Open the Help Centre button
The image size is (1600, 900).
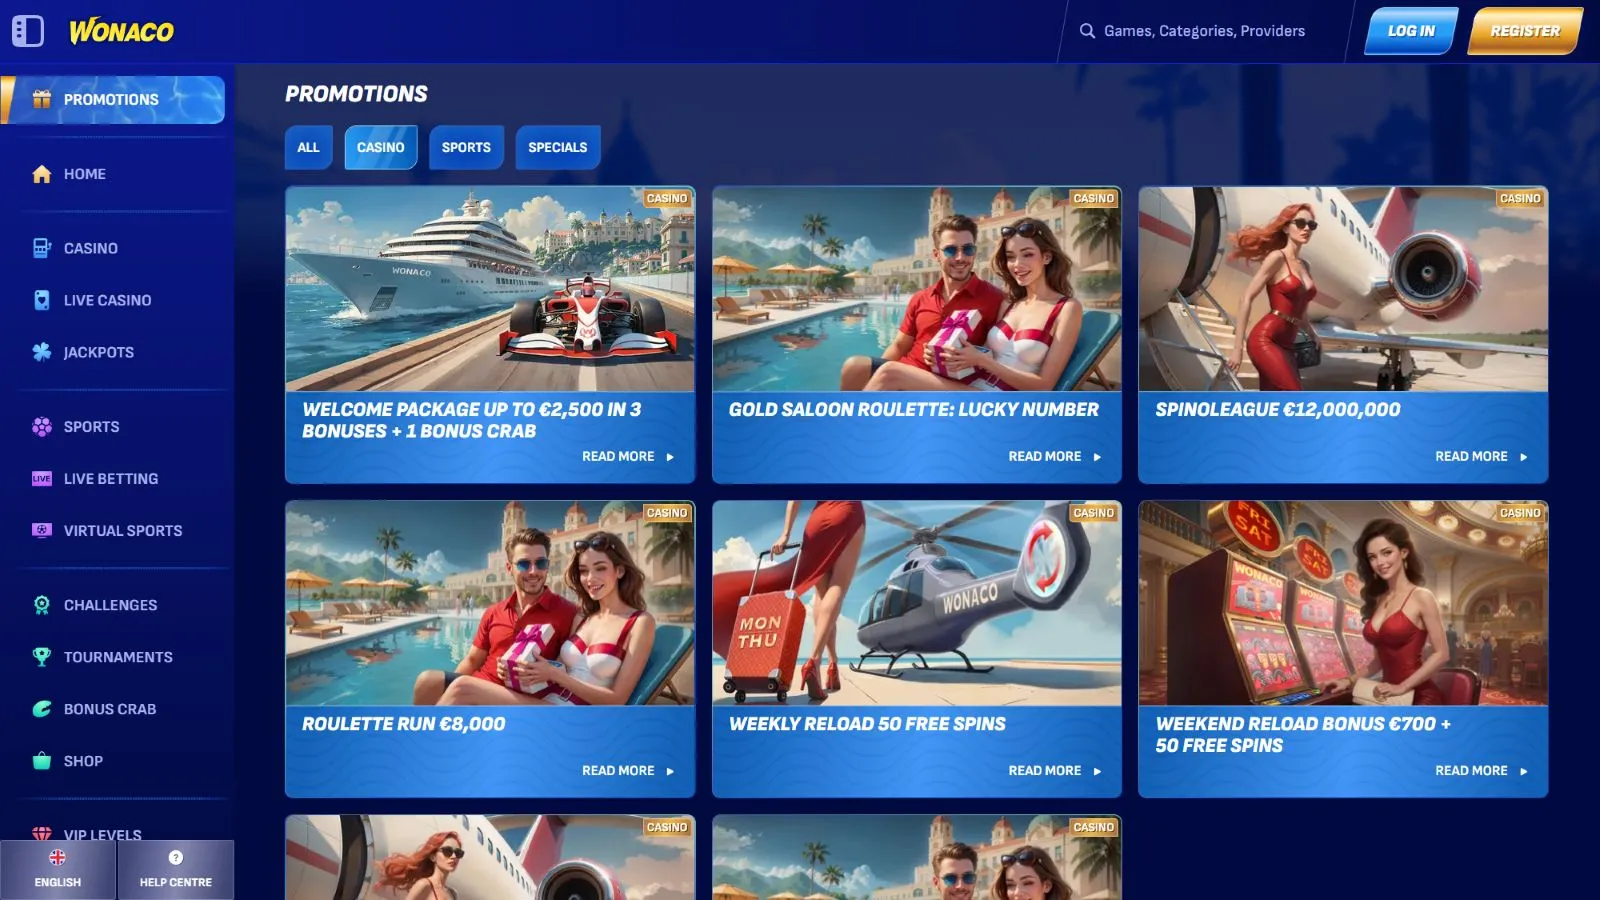[x=176, y=869]
